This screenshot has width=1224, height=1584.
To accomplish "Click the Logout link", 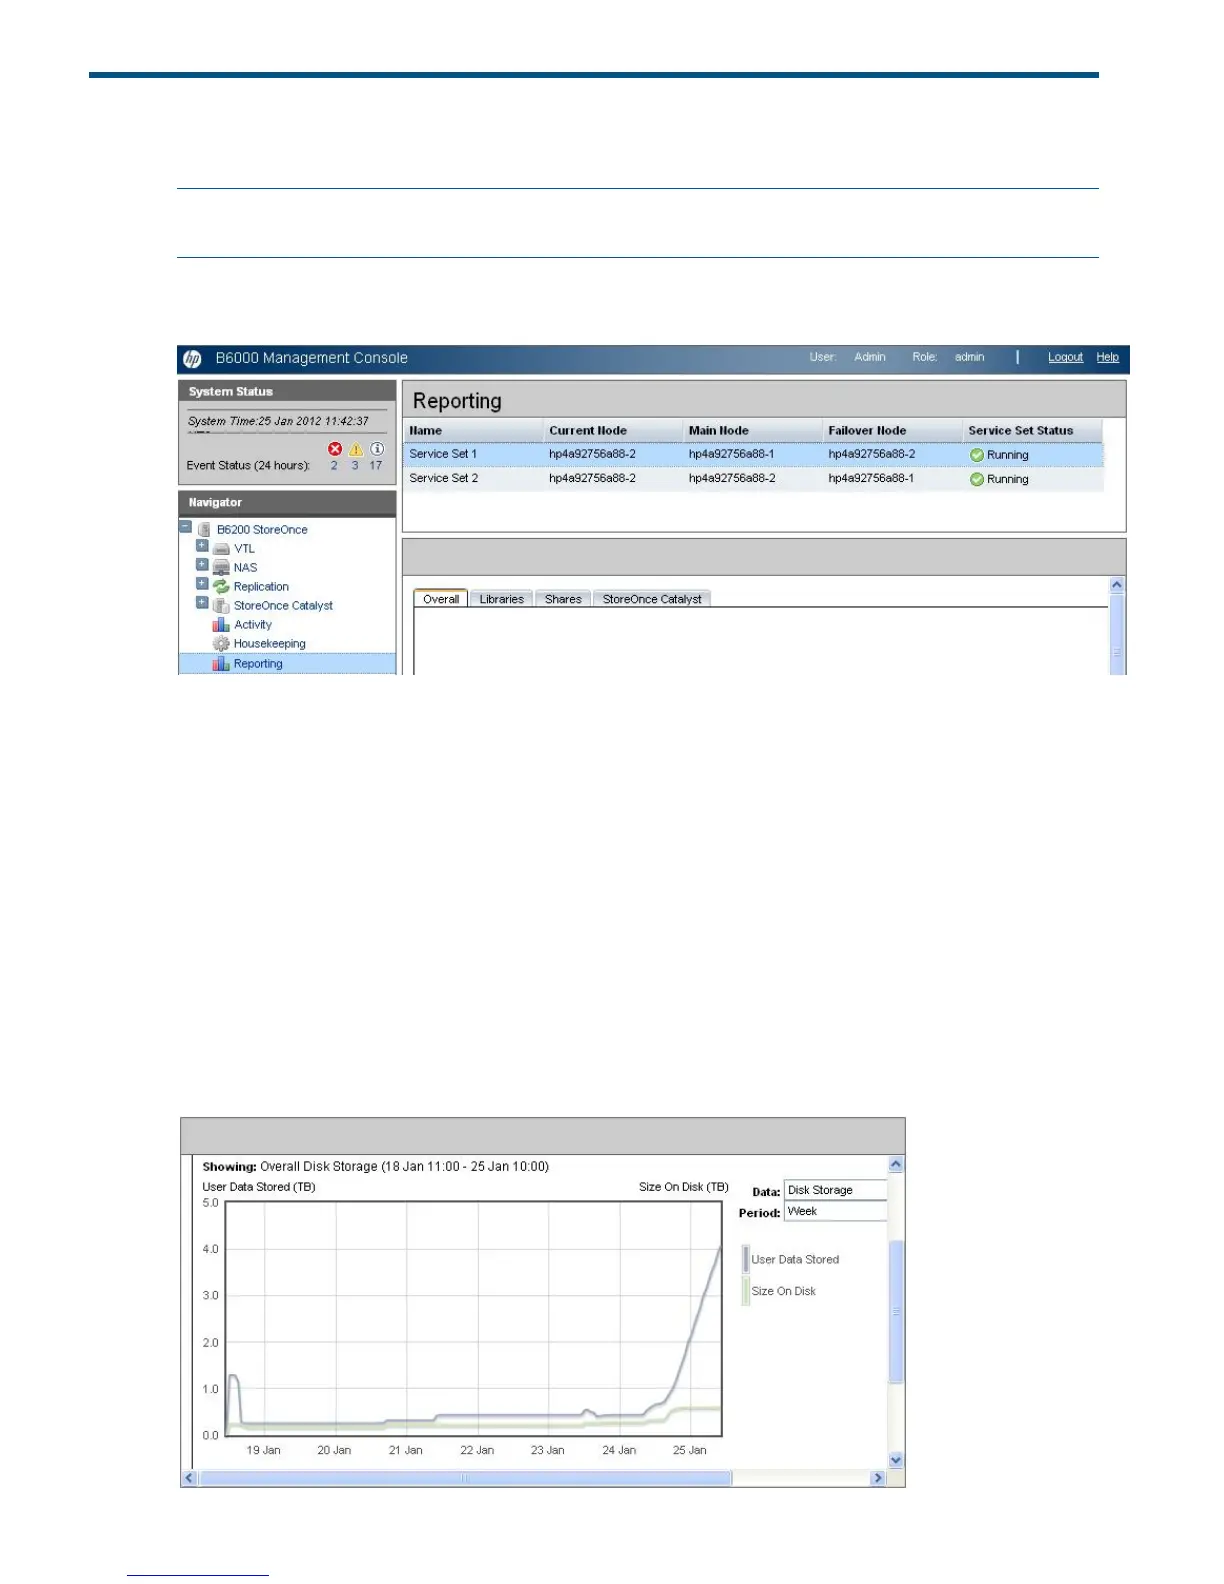I will [1065, 357].
